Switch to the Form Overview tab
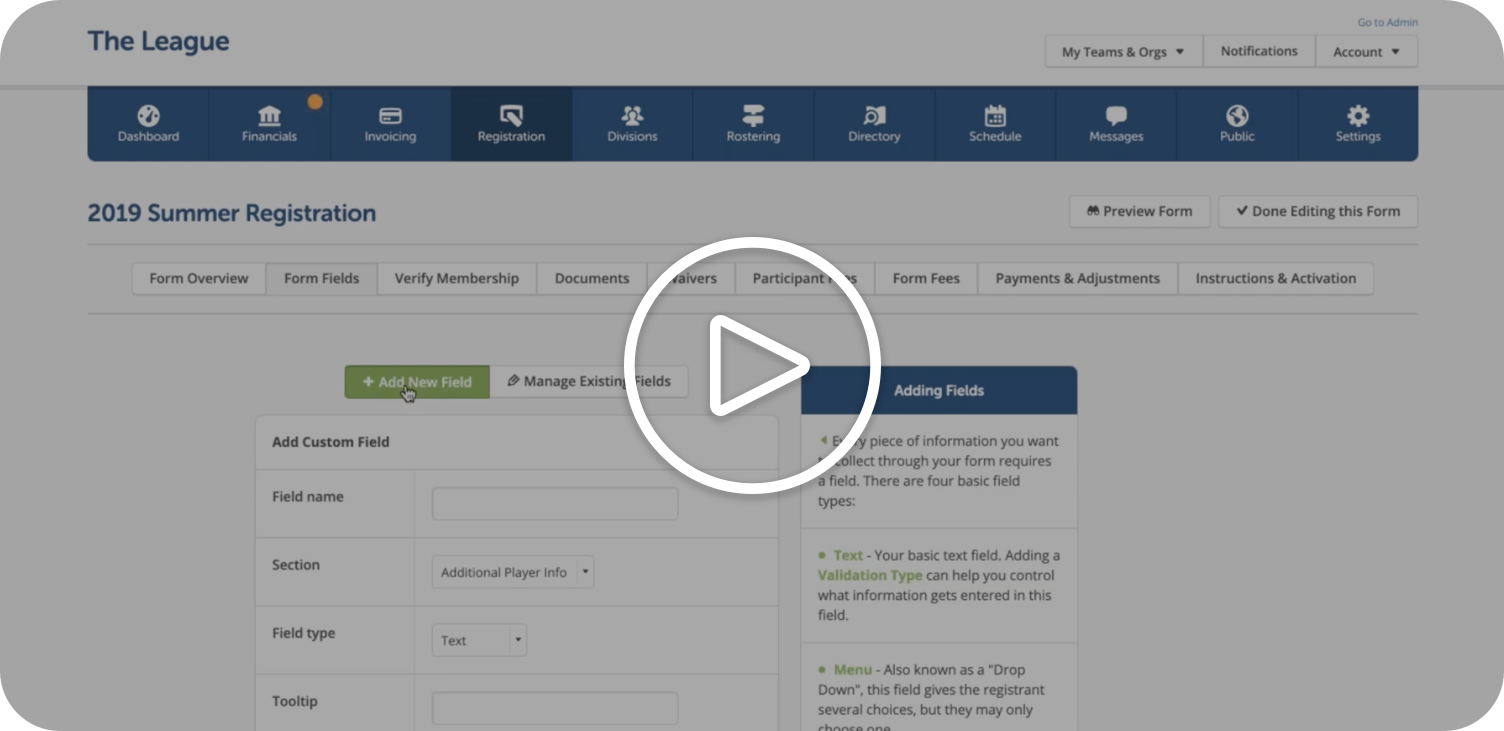The width and height of the screenshot is (1504, 731). (199, 279)
